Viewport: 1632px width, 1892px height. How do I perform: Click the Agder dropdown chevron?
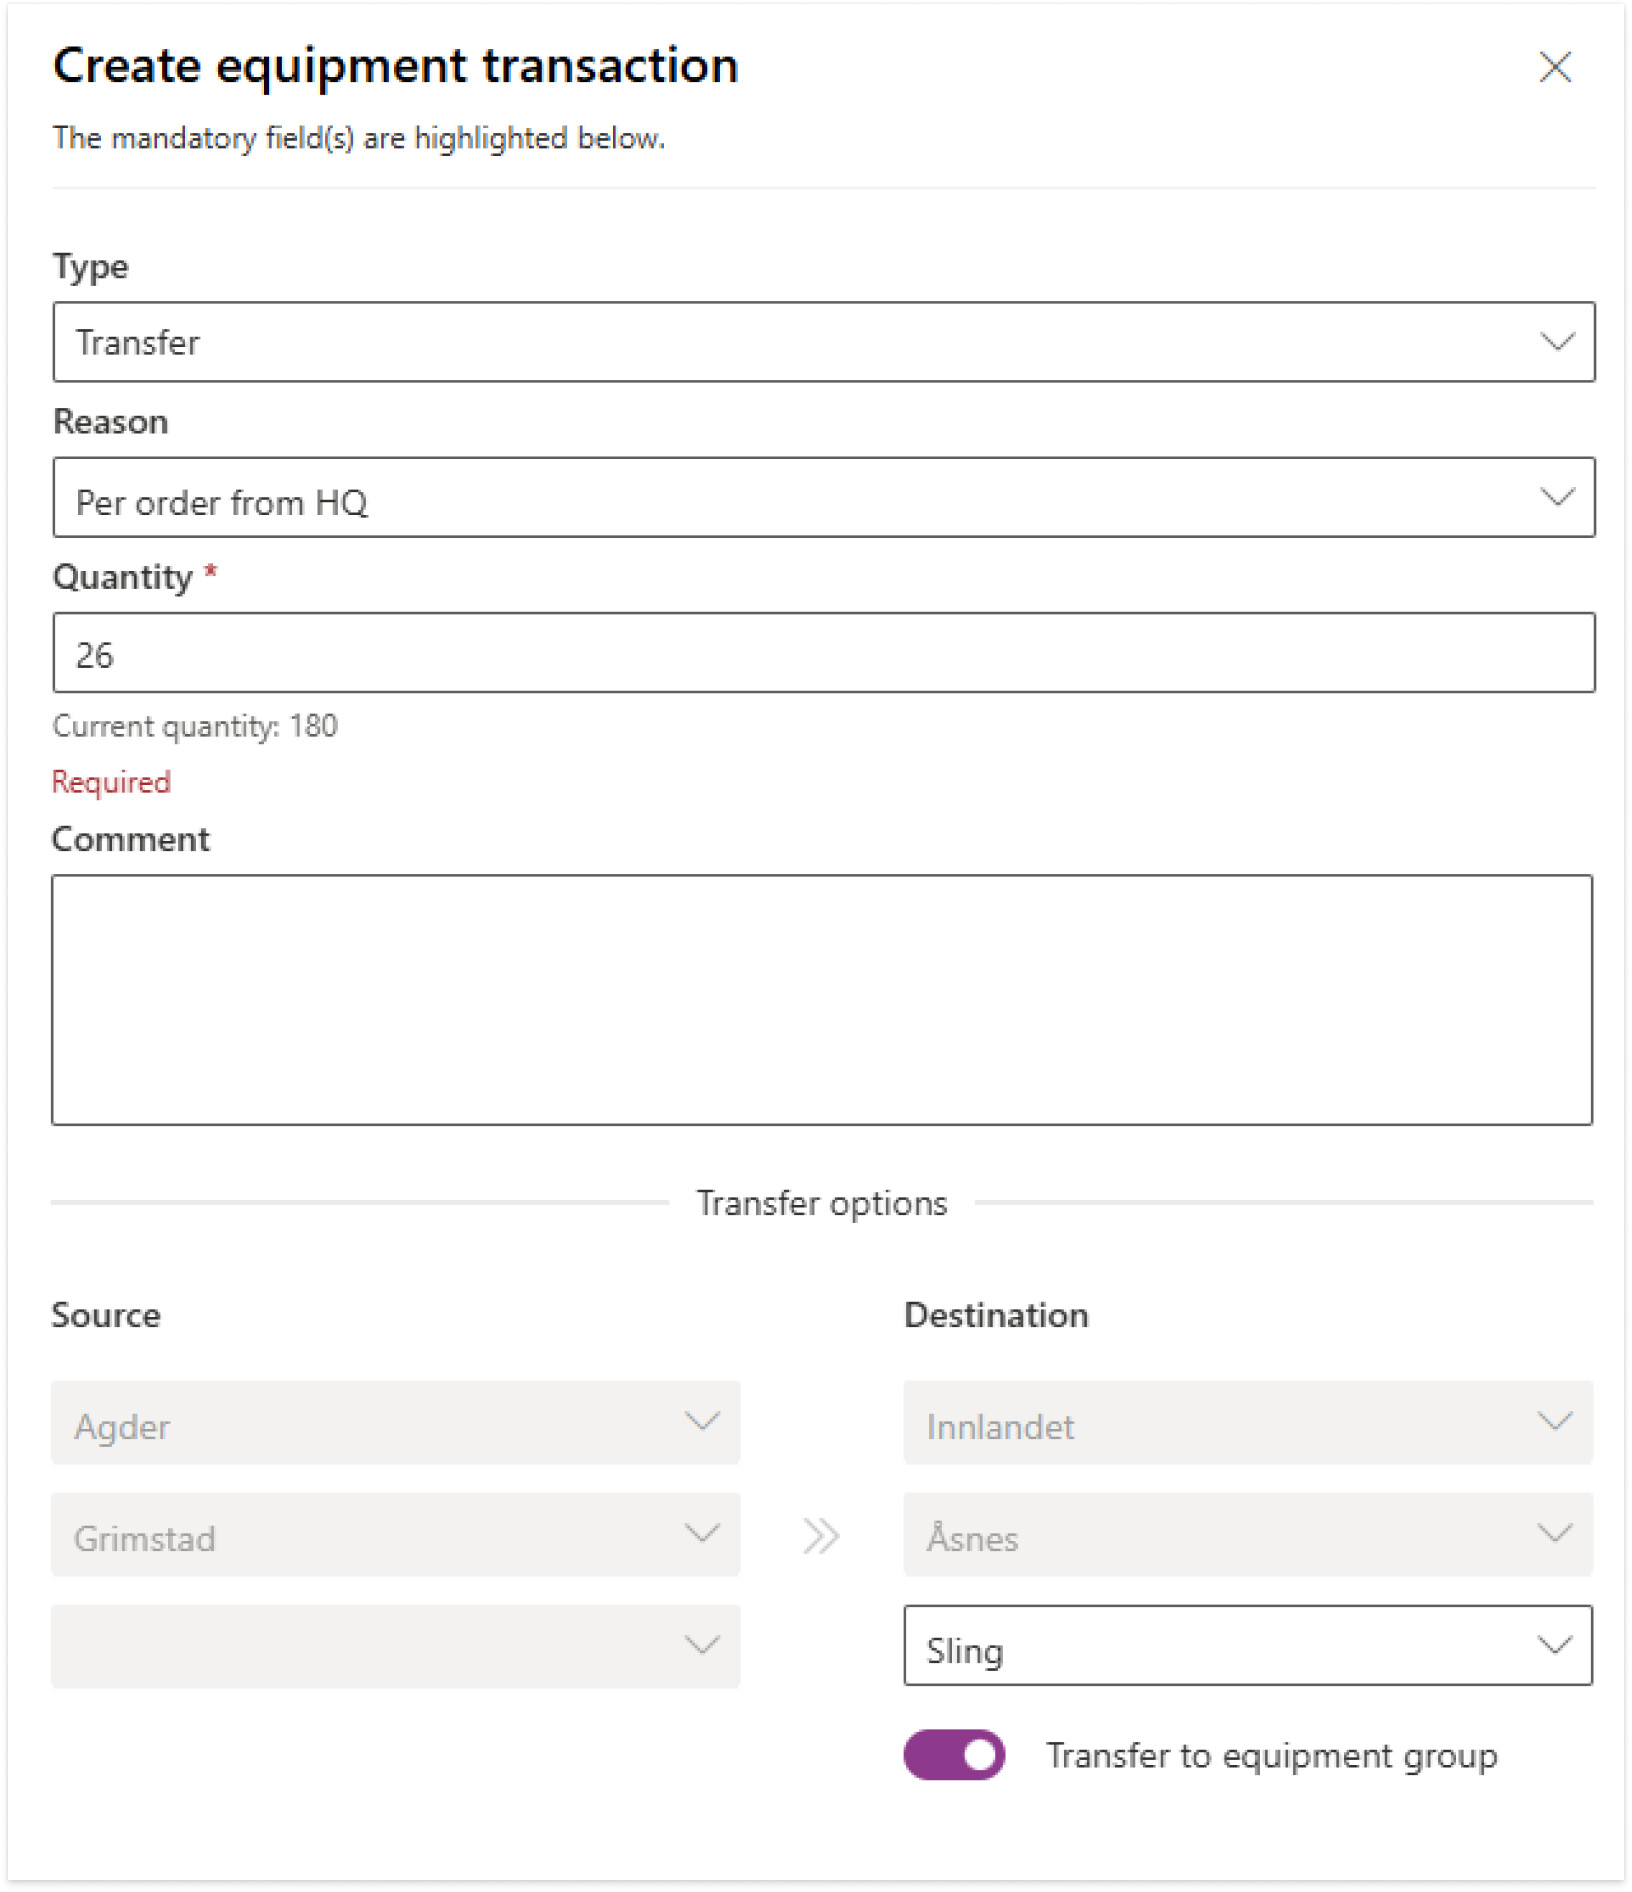(x=702, y=1421)
